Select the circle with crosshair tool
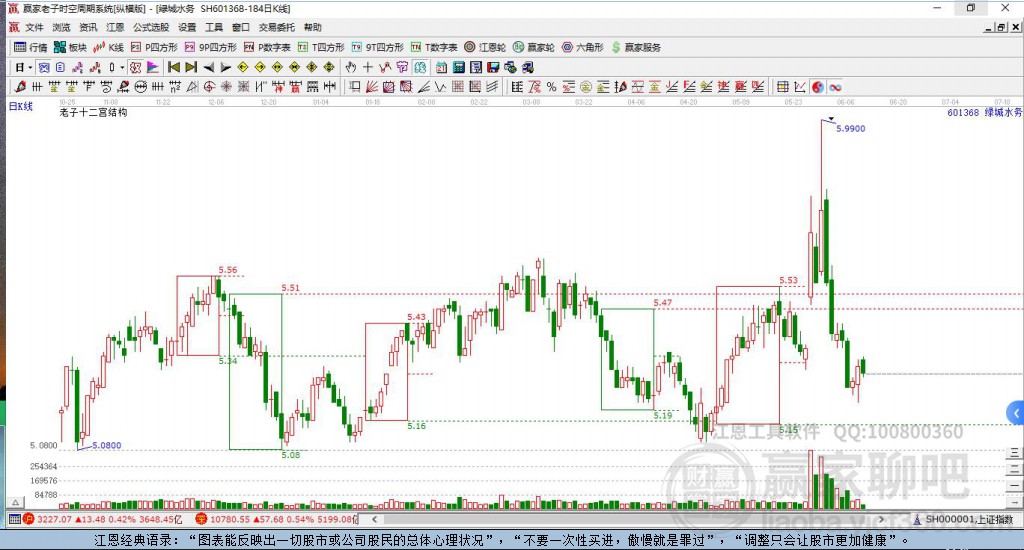This screenshot has height=550, width=1024. (x=209, y=87)
